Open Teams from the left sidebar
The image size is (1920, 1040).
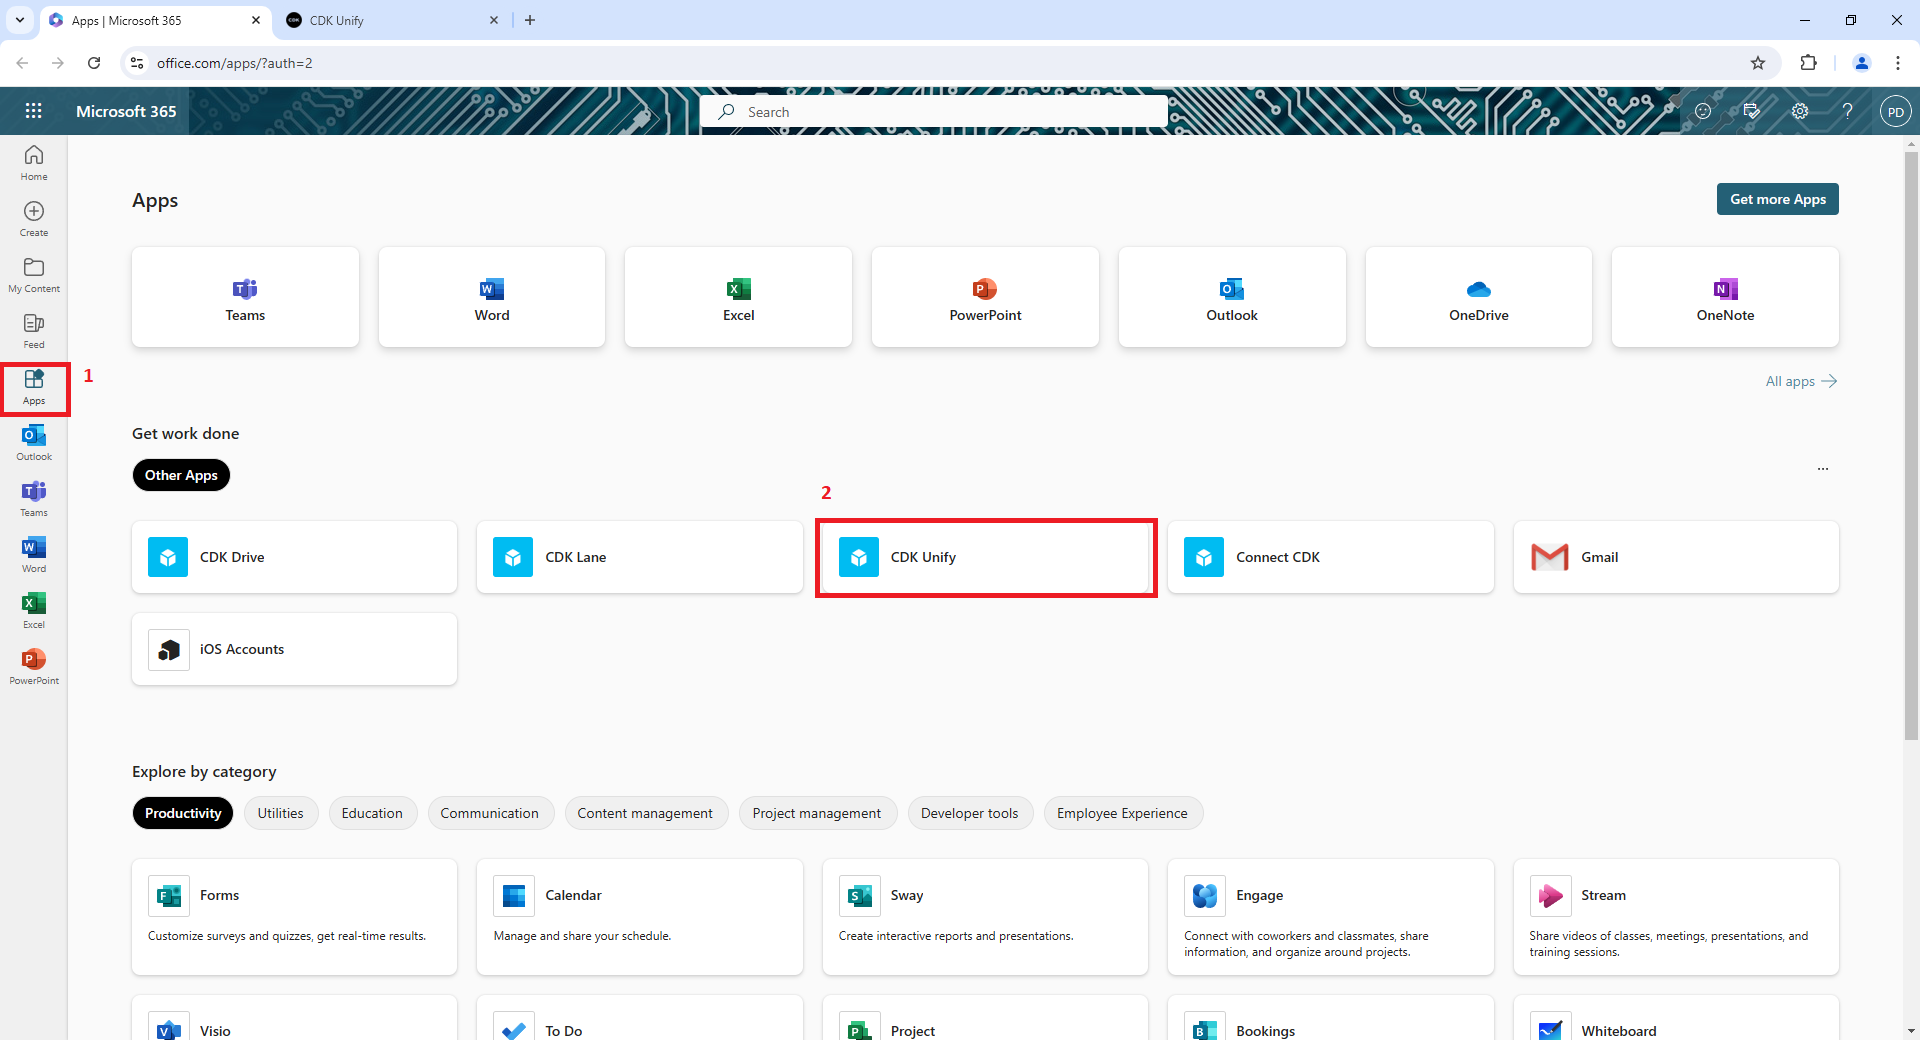(x=34, y=499)
